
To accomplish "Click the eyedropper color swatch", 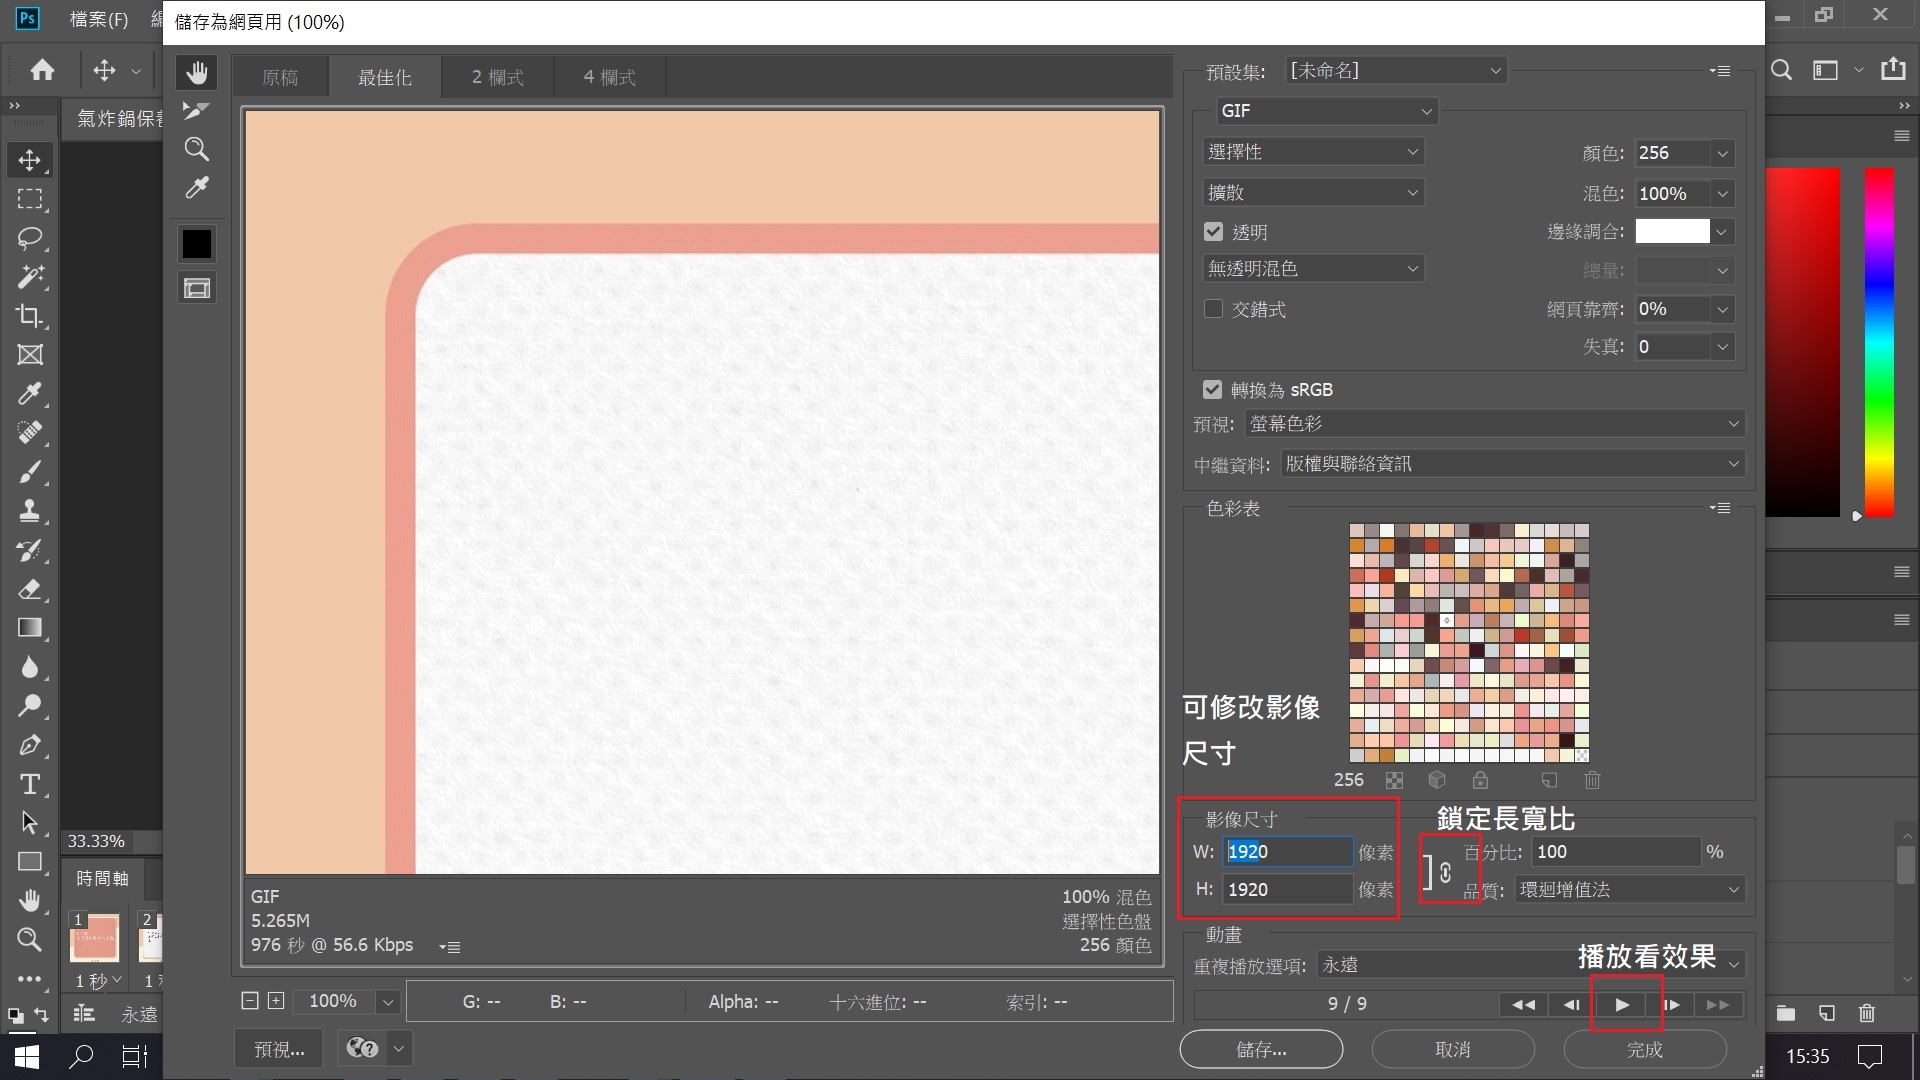I will pos(197,243).
